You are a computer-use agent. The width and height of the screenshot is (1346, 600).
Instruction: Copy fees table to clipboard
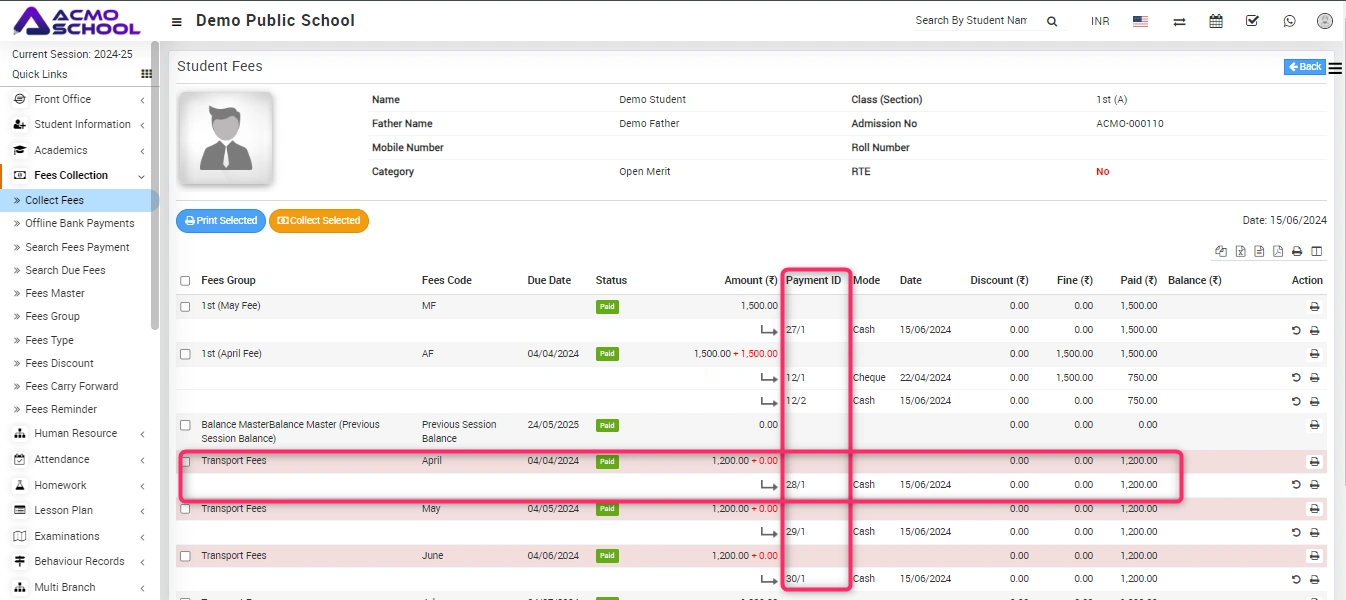tap(1221, 252)
